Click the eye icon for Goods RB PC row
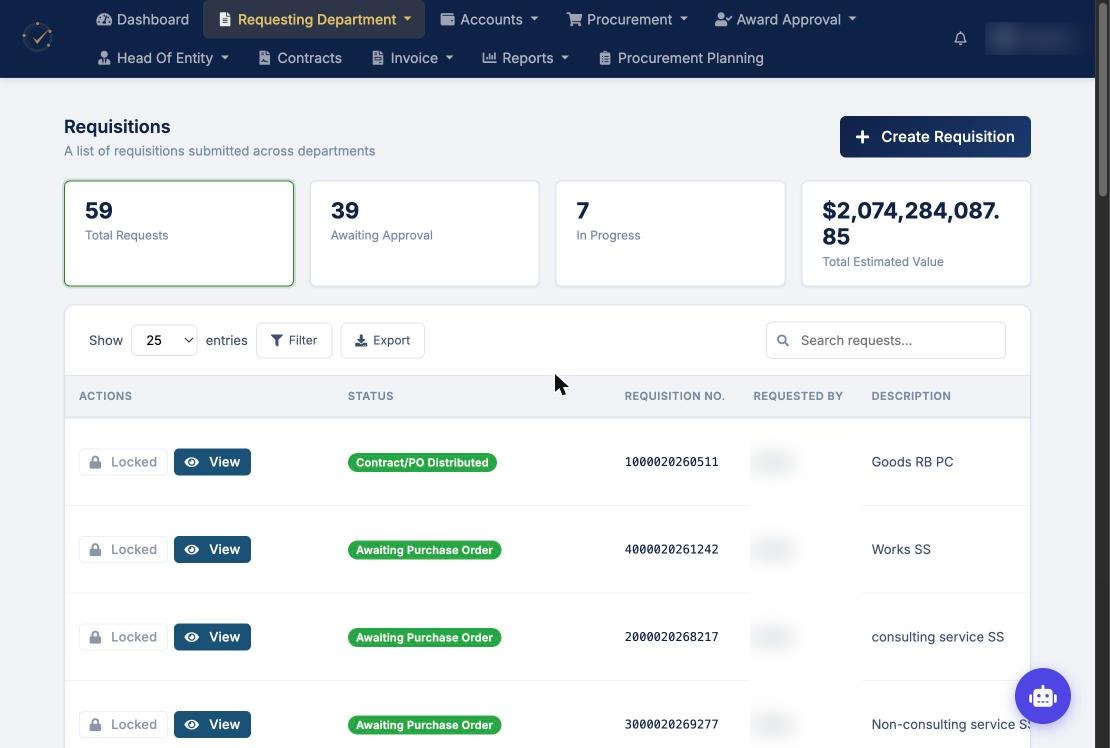 (x=192, y=462)
